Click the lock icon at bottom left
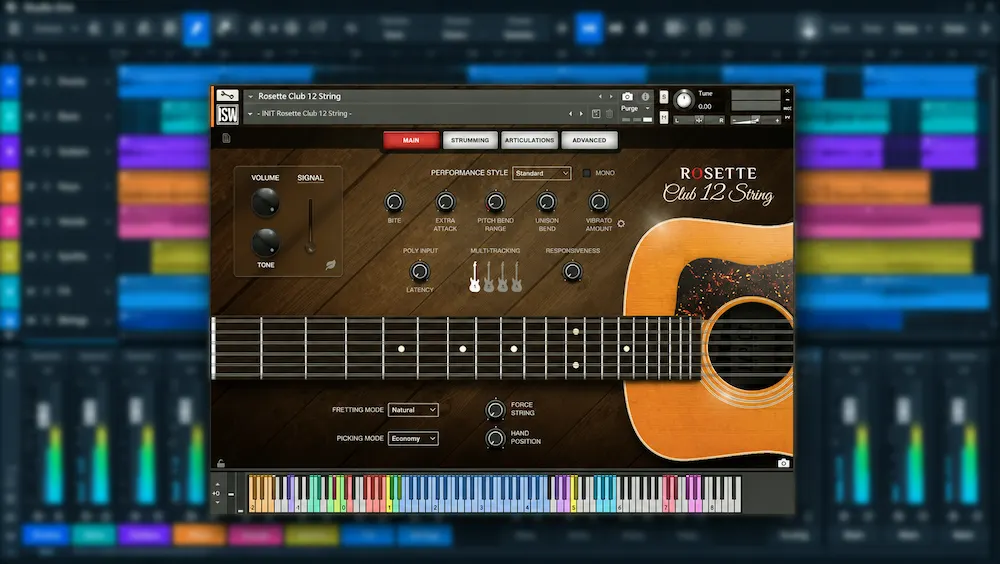Screen dimensions: 1000x564 tap(221, 463)
